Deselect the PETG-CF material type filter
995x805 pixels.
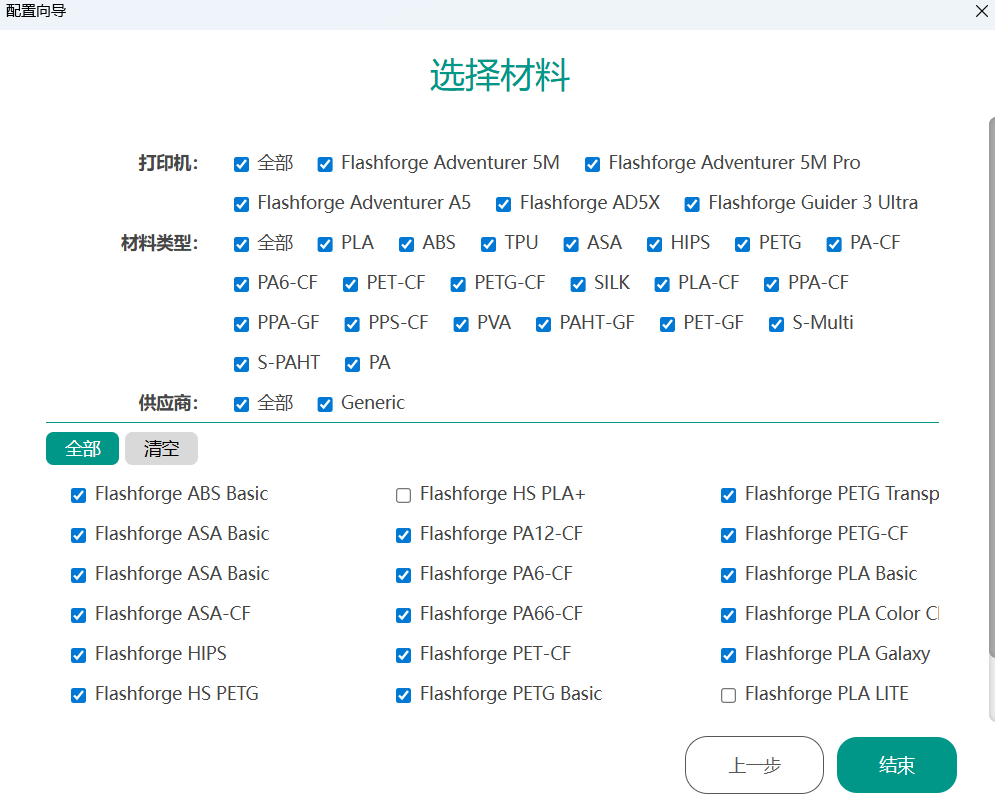pos(458,284)
